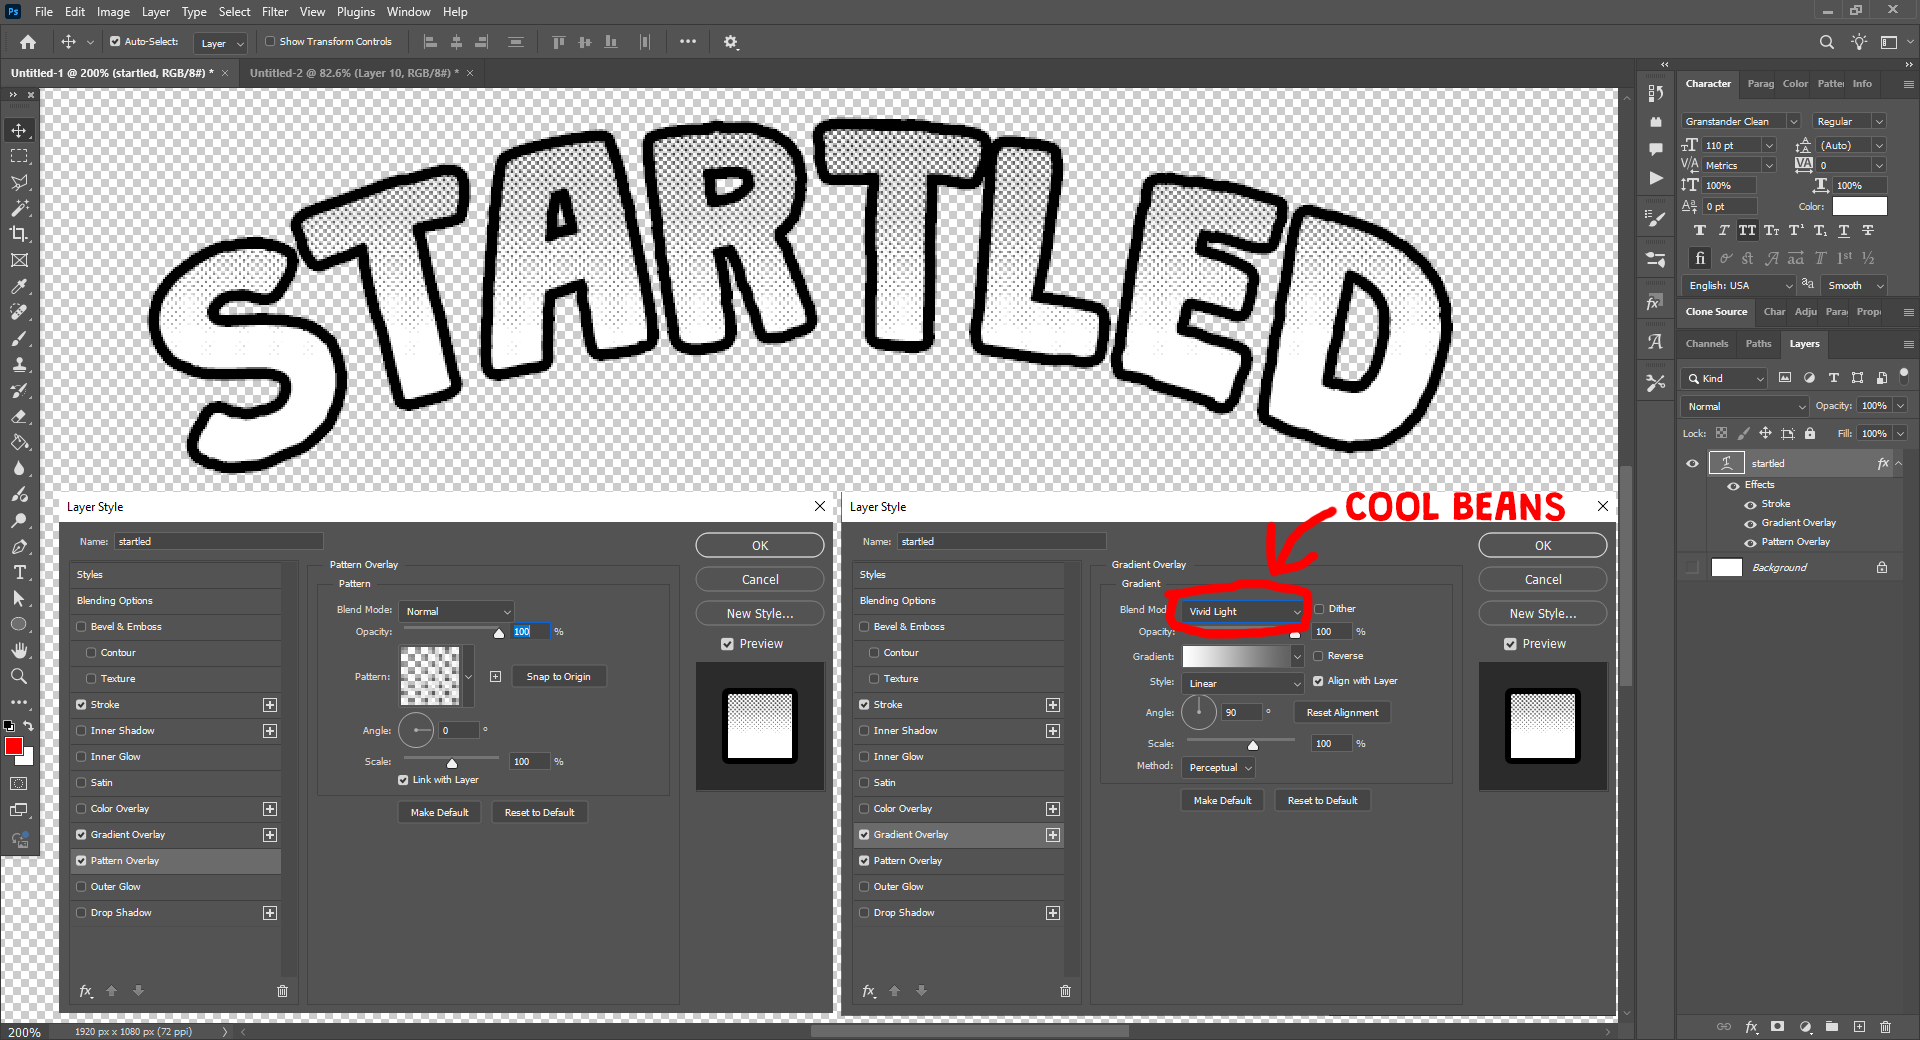Select the Frame tool
The height and width of the screenshot is (1040, 1920).
tap(19, 260)
